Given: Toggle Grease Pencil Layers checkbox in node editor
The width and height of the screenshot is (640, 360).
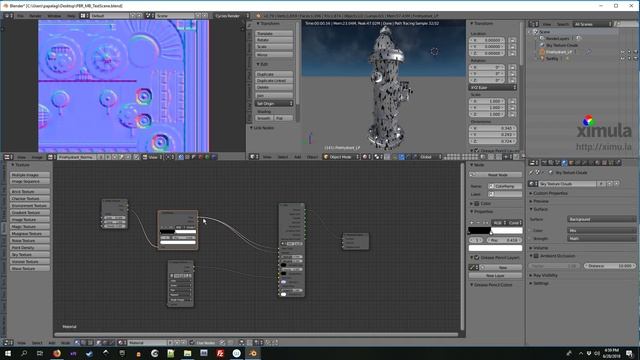Looking at the screenshot, I should tap(476, 258).
